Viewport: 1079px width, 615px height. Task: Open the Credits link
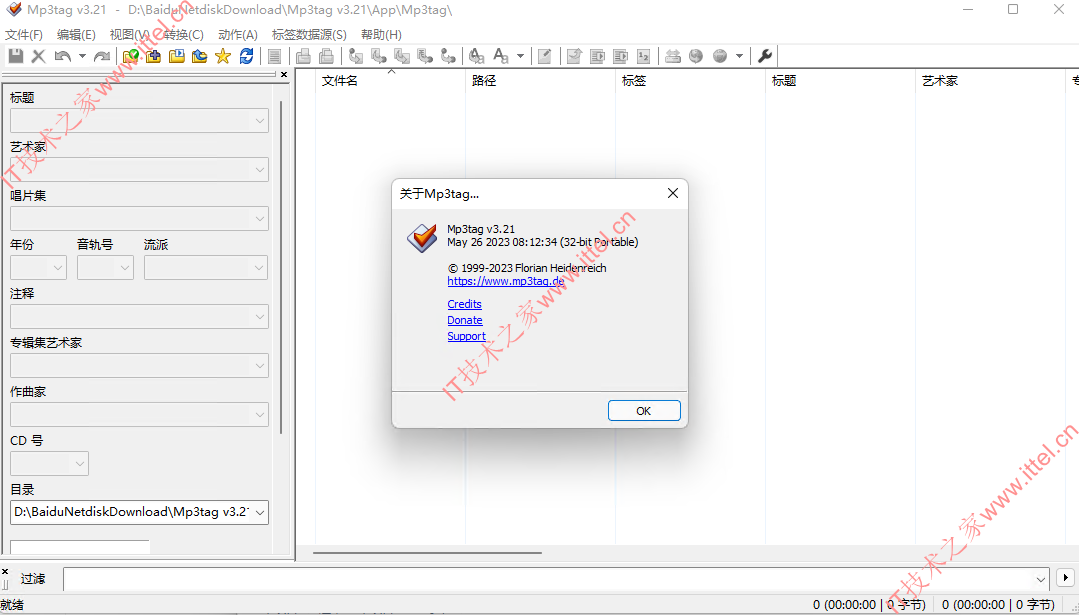pos(464,304)
